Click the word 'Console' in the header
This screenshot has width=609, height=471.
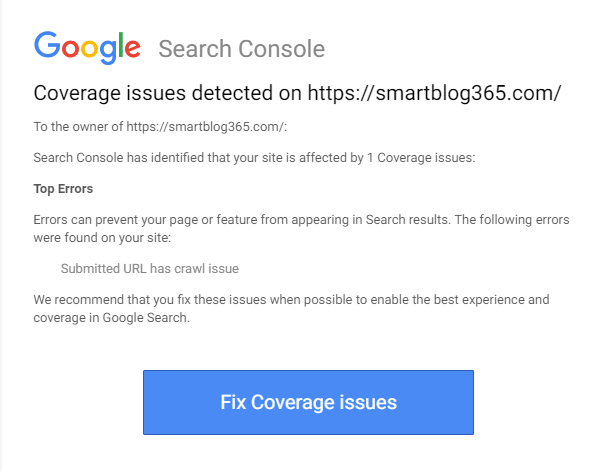click(x=282, y=49)
